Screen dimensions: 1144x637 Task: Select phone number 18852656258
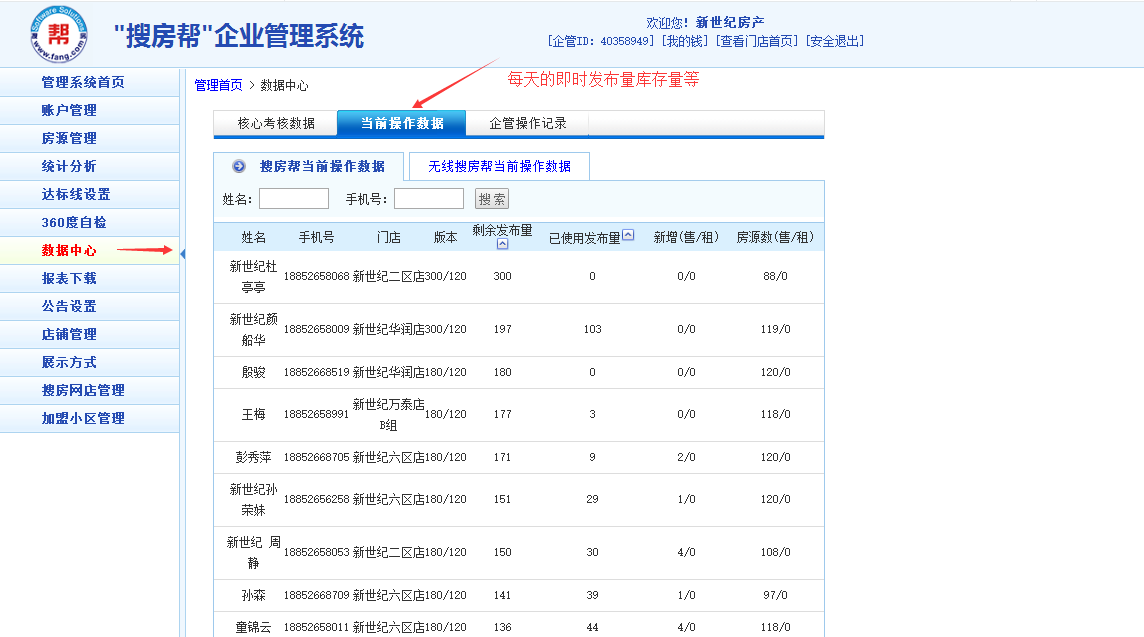[317, 500]
